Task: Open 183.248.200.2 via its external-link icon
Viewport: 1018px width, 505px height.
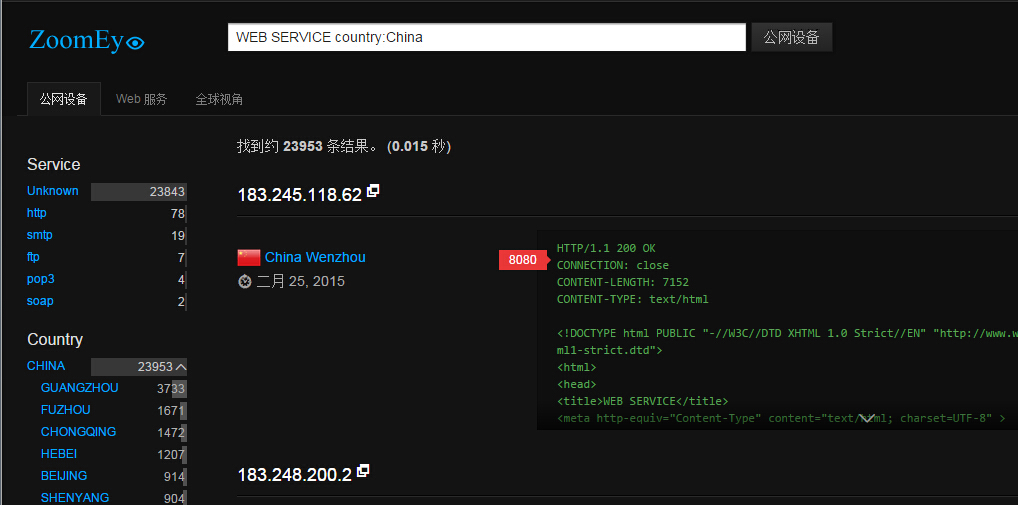Action: tap(364, 471)
